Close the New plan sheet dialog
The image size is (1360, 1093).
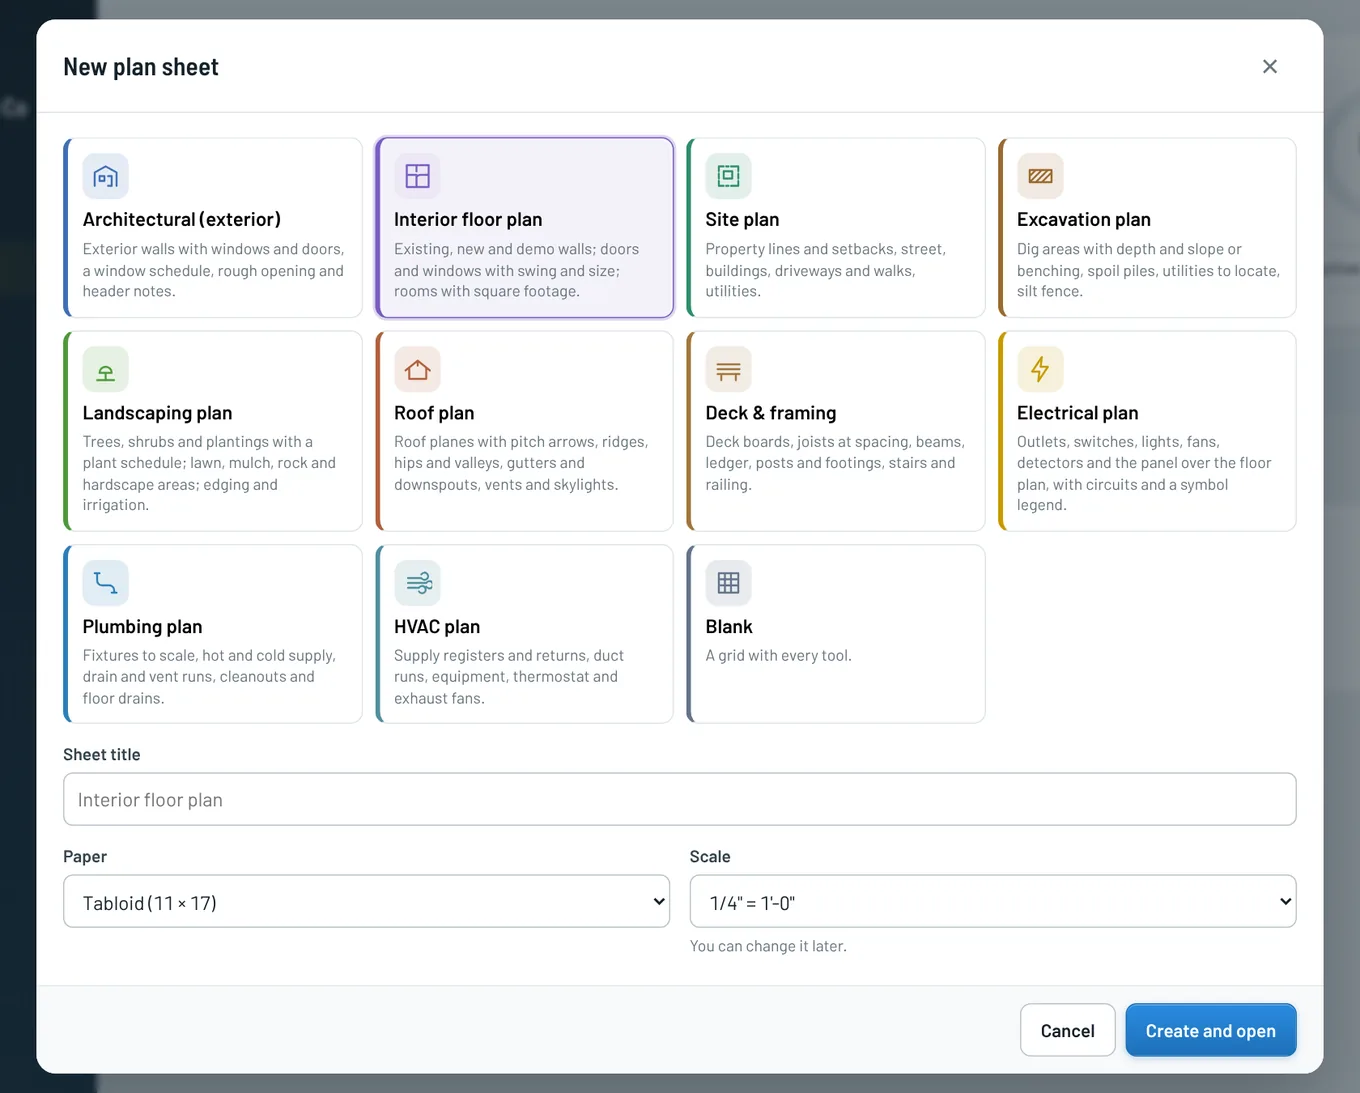point(1270,66)
